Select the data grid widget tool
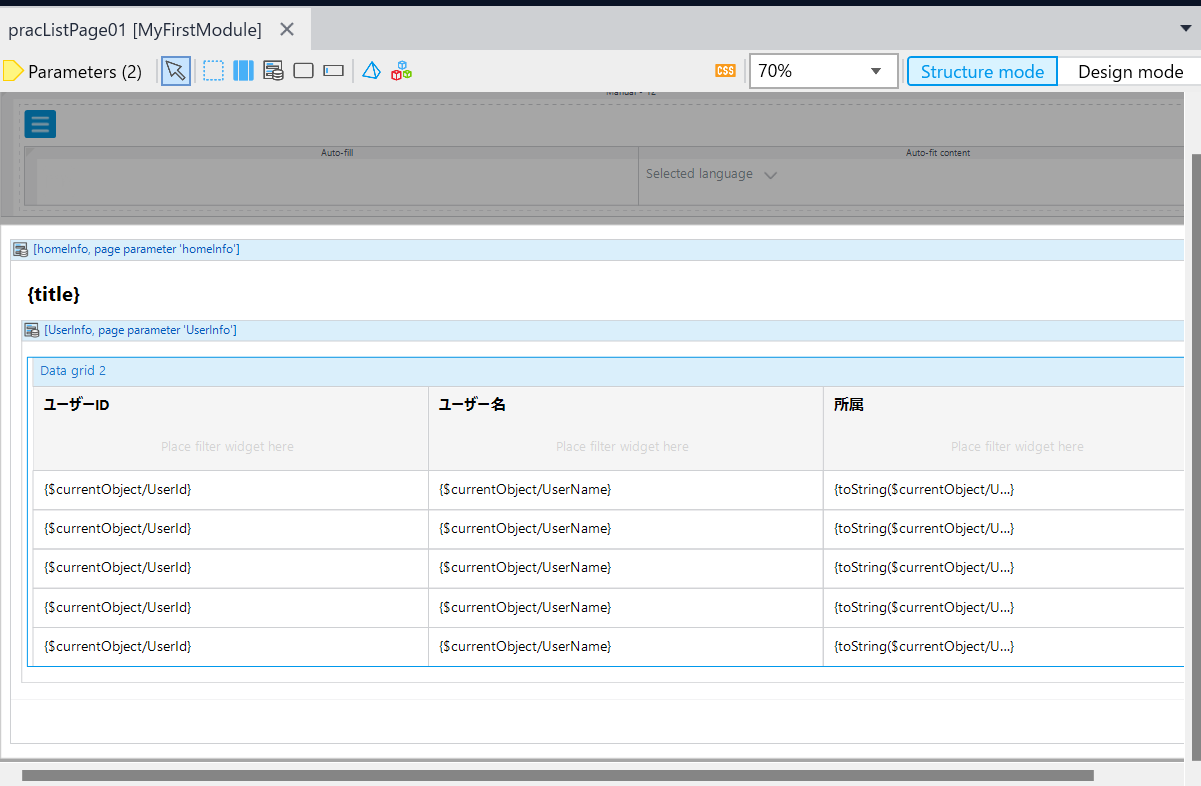1201x786 pixels. pos(272,70)
